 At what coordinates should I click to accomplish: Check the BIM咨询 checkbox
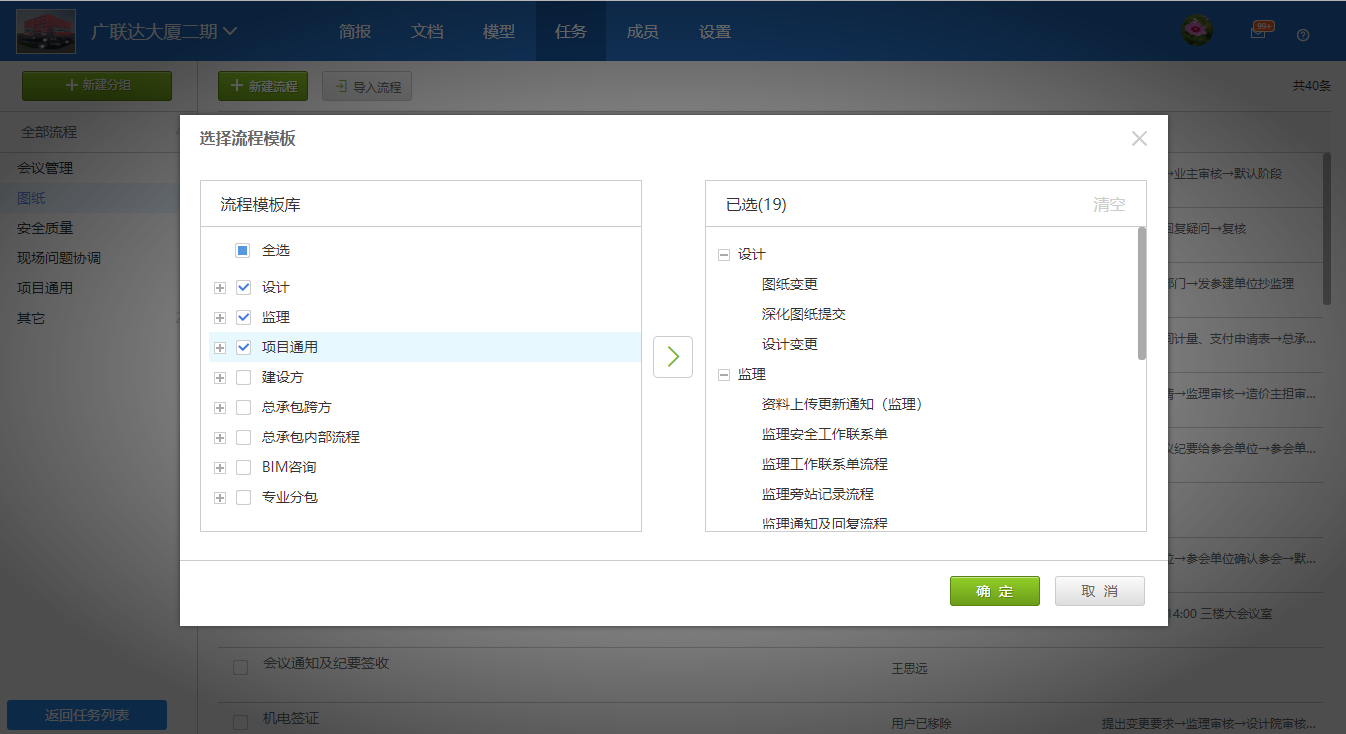243,468
